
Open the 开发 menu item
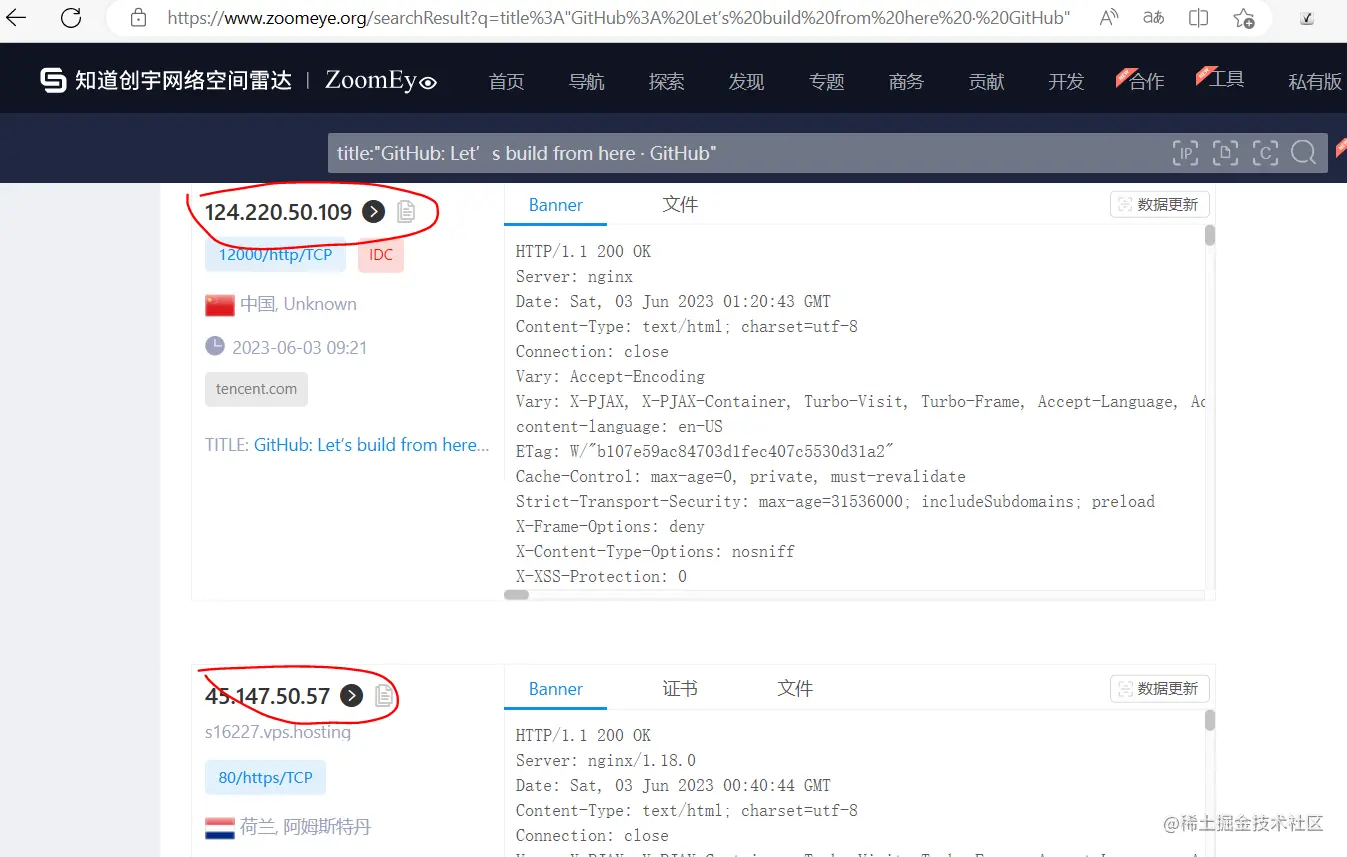point(1066,82)
